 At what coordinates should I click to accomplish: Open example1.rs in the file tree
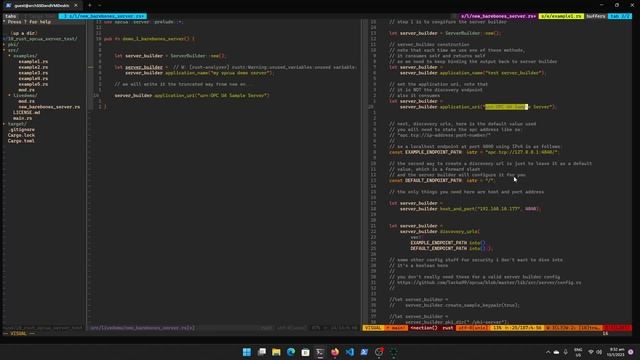pos(33,62)
